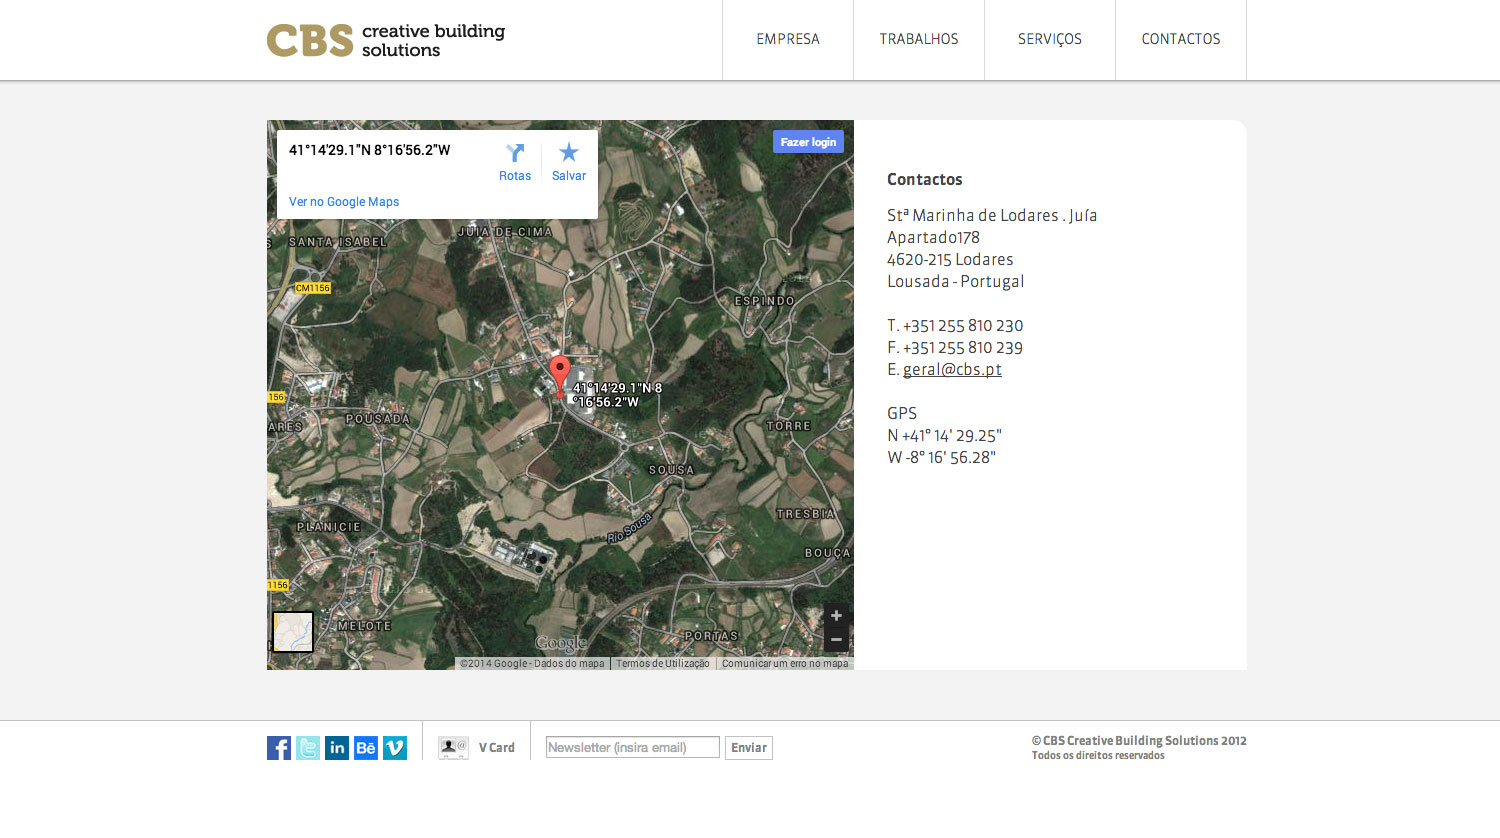Screen dimensions: 1500x838
Task: Click the Rotas directions icon on map
Action: [515, 153]
